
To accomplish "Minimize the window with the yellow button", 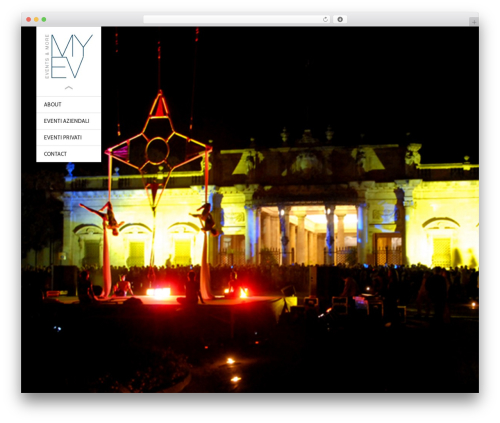I will pyautogui.click(x=36, y=20).
